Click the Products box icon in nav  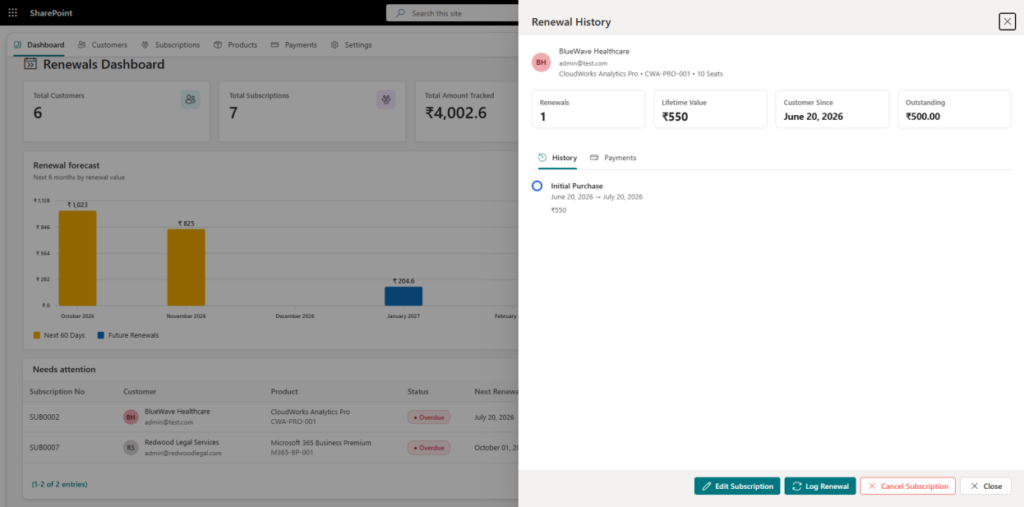coord(217,45)
